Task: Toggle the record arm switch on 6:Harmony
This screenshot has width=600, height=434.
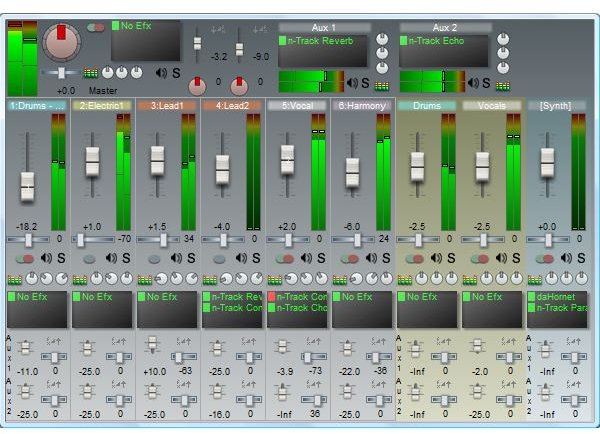Action: point(349,259)
